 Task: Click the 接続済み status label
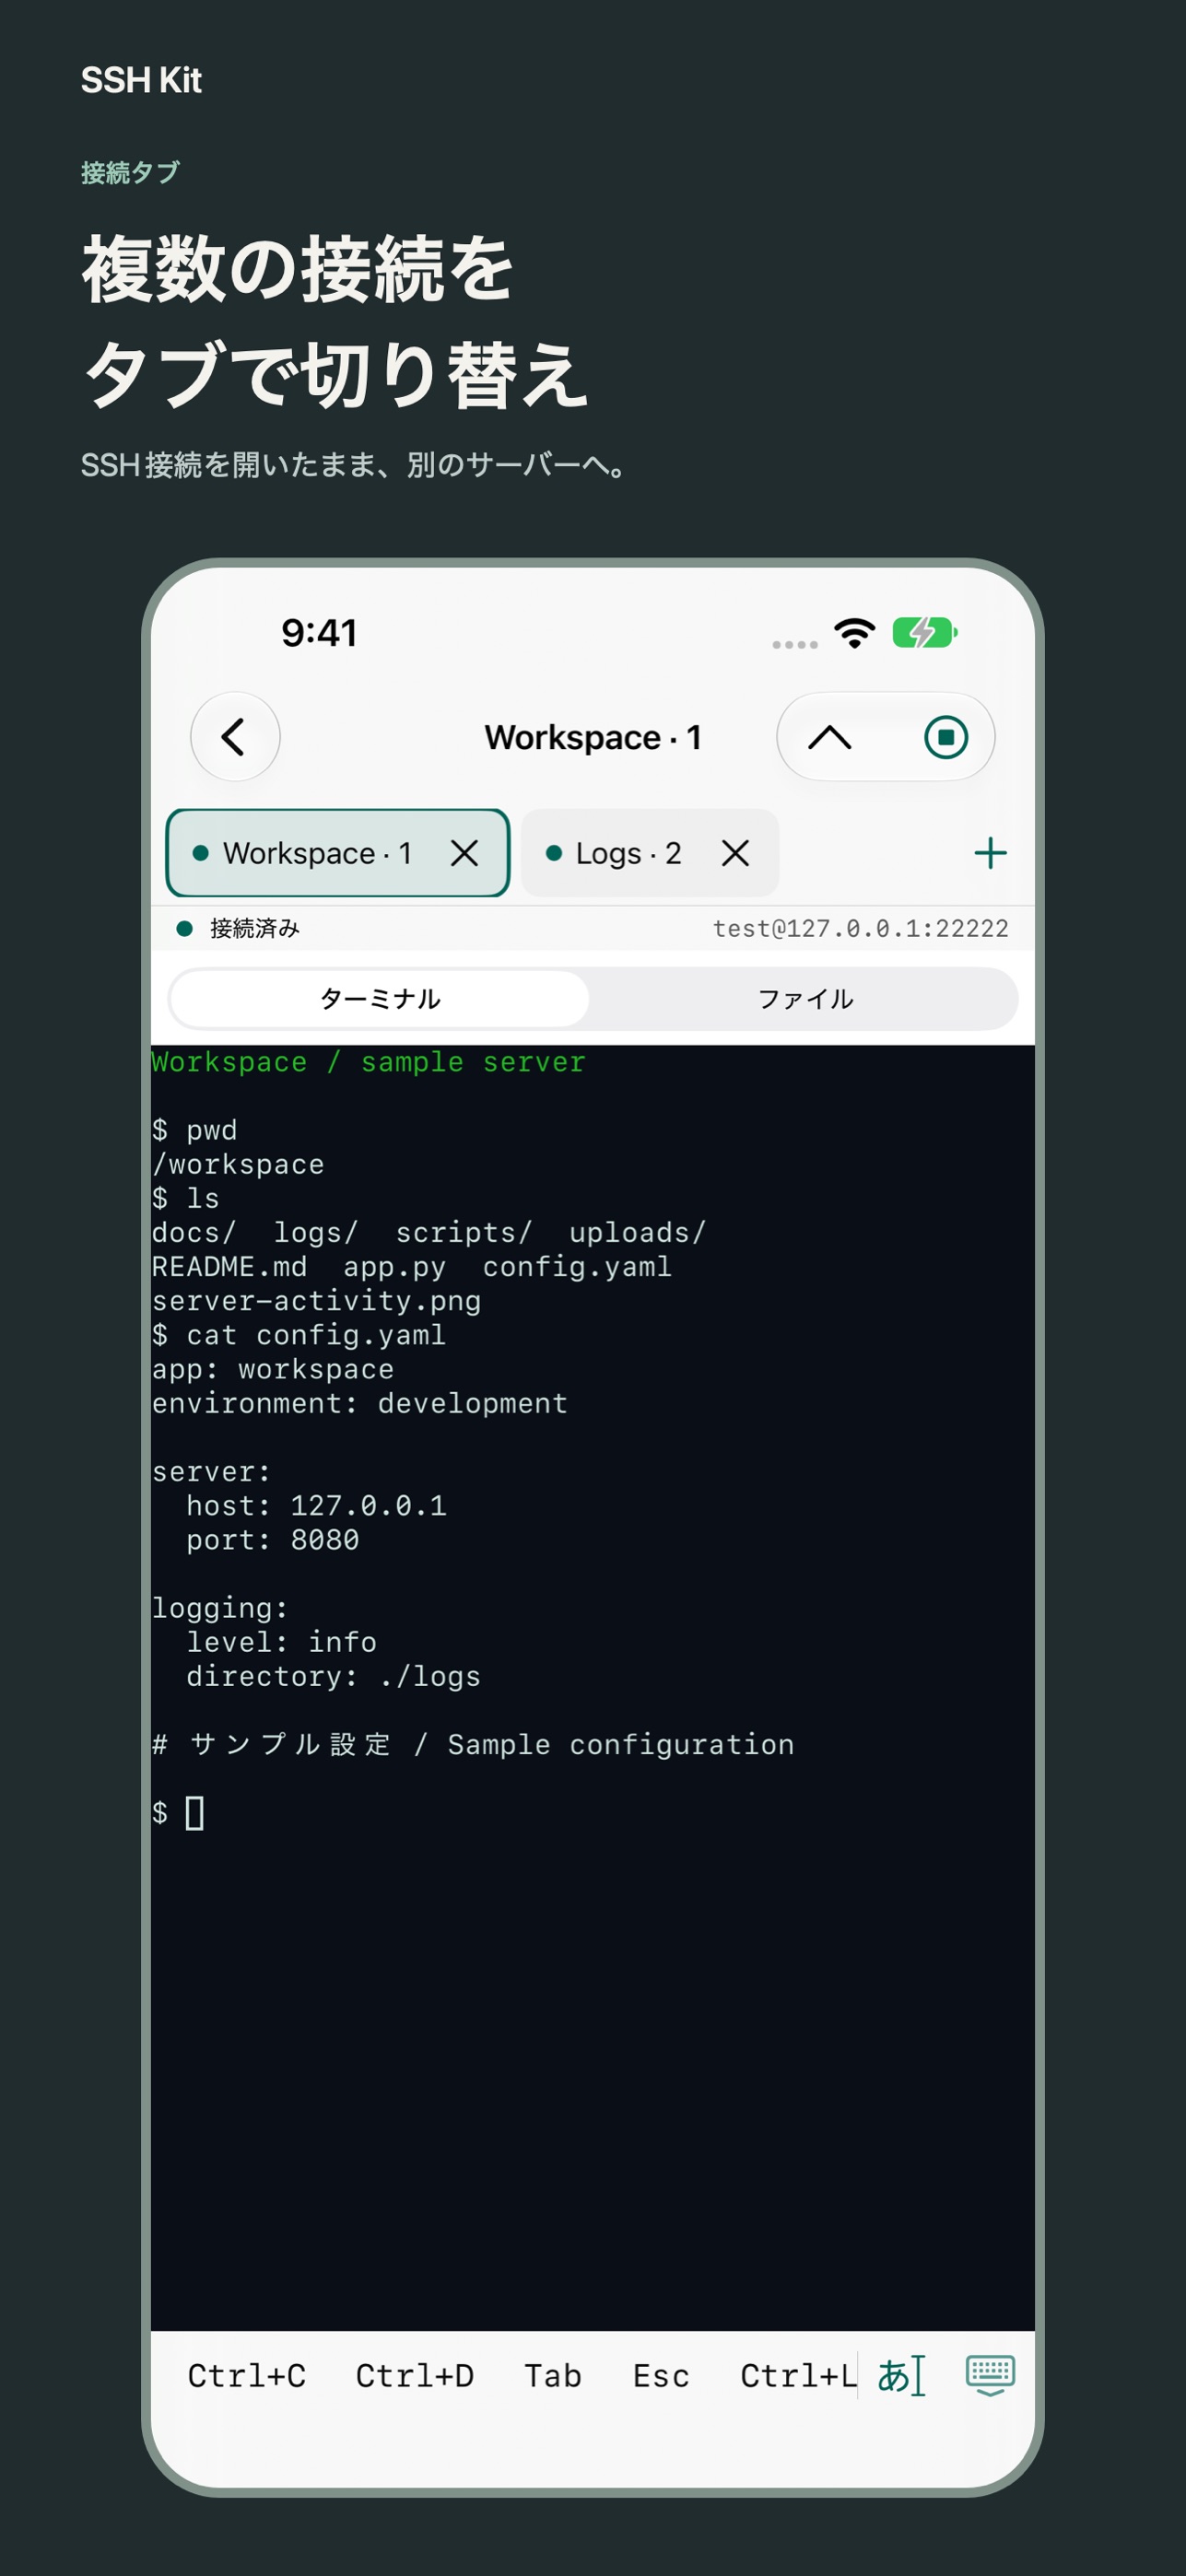254,928
